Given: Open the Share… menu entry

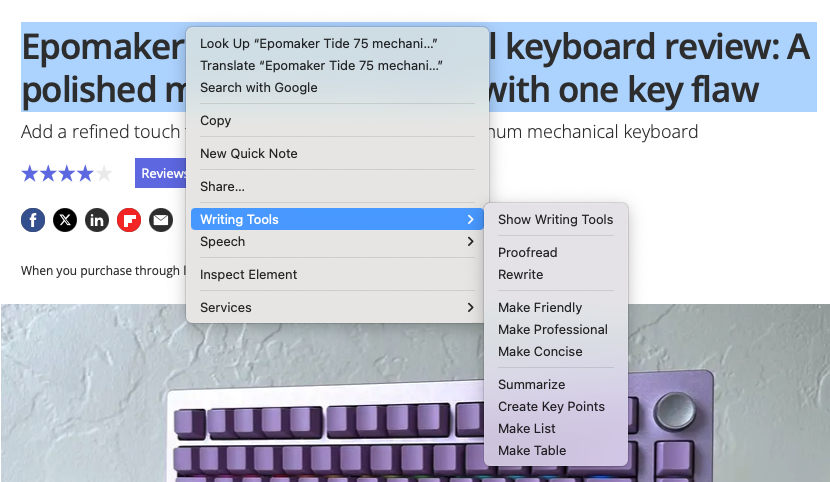Looking at the screenshot, I should [337, 186].
